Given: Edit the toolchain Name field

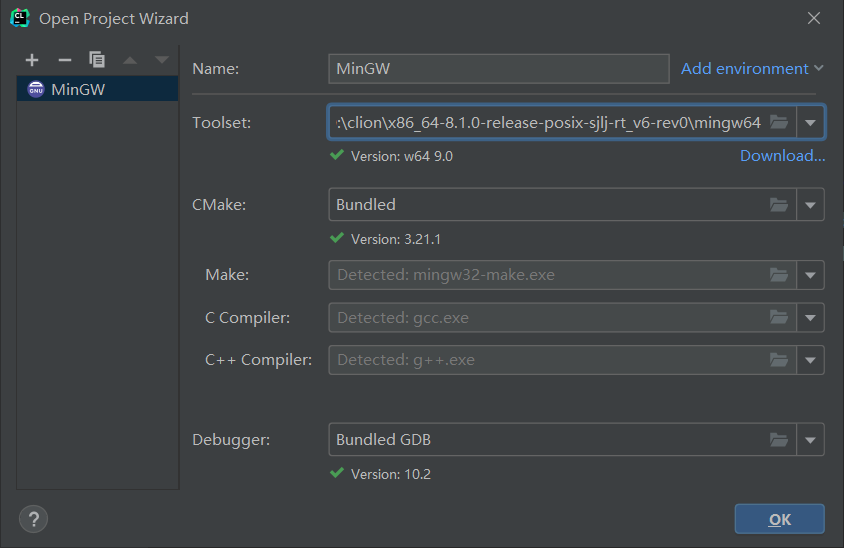Looking at the screenshot, I should click(x=498, y=68).
